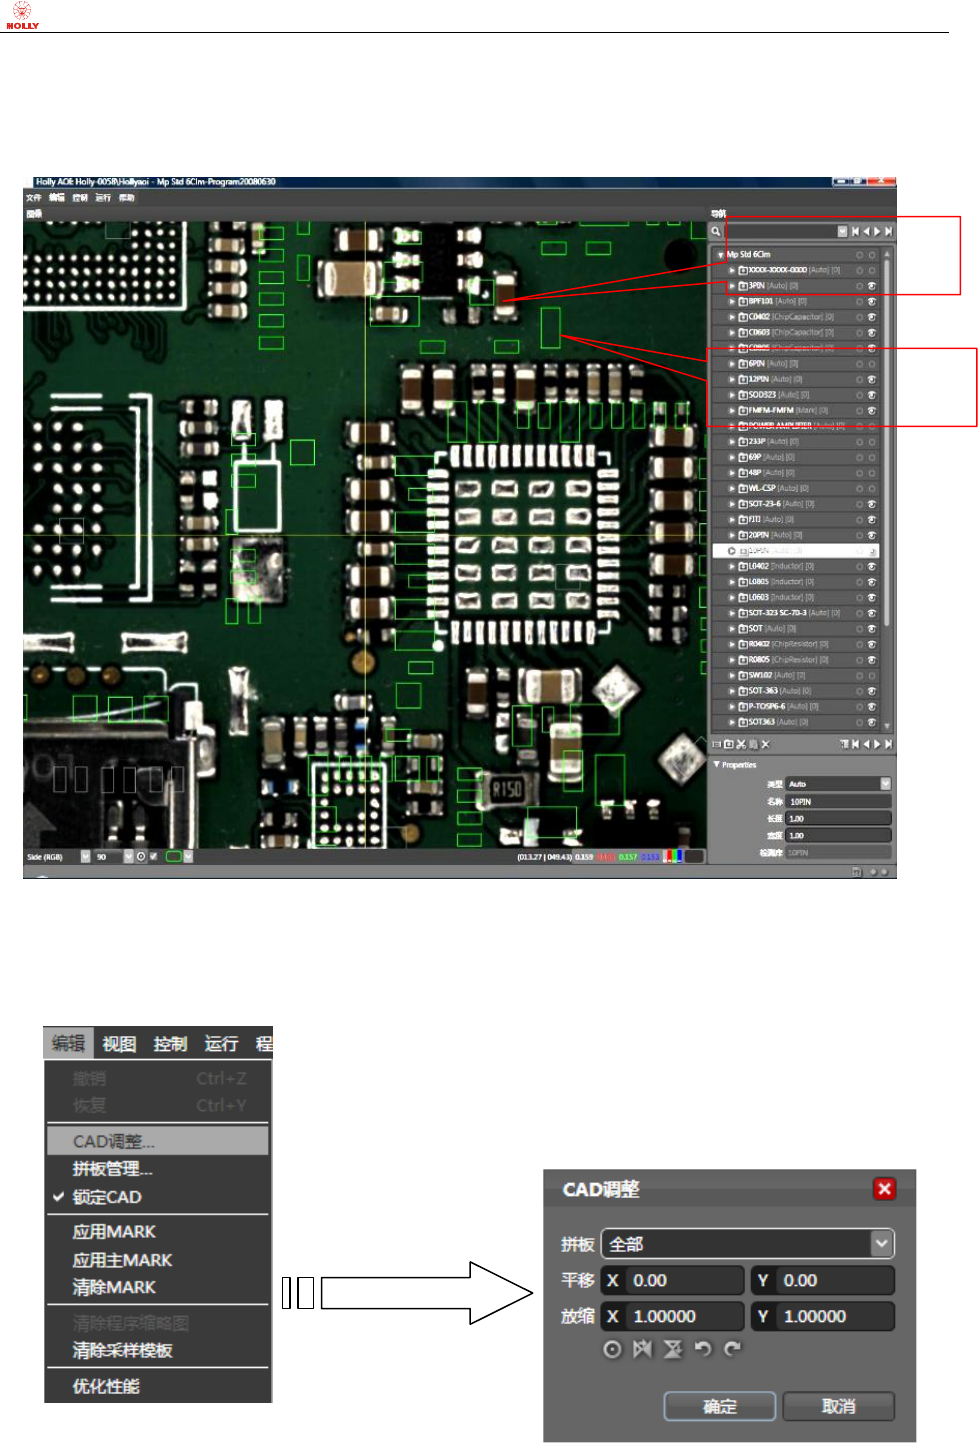Image resolution: width=978 pixels, height=1444 pixels.
Task: Open 拼板 dropdown showing 全部
Action: point(748,1244)
